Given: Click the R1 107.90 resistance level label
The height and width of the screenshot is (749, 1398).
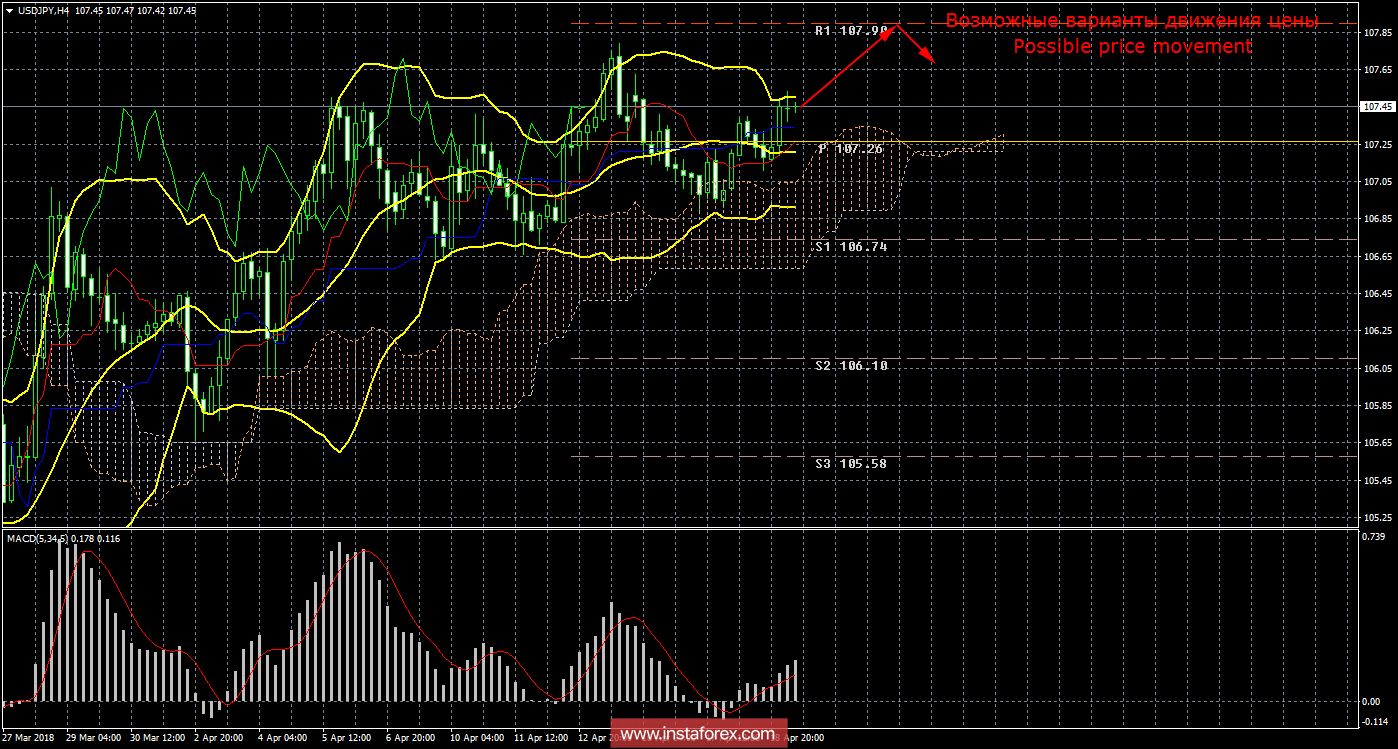Looking at the screenshot, I should 851,31.
